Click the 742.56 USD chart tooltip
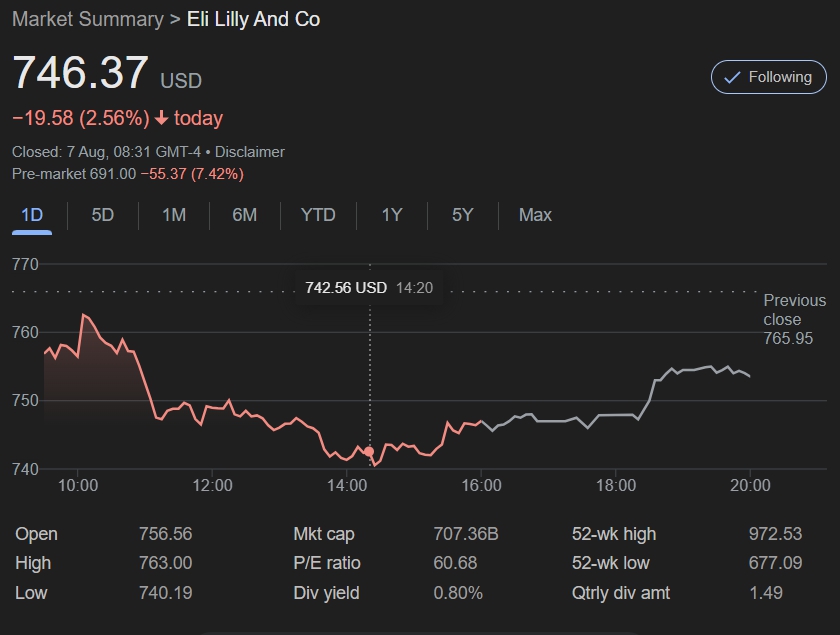 [369, 288]
